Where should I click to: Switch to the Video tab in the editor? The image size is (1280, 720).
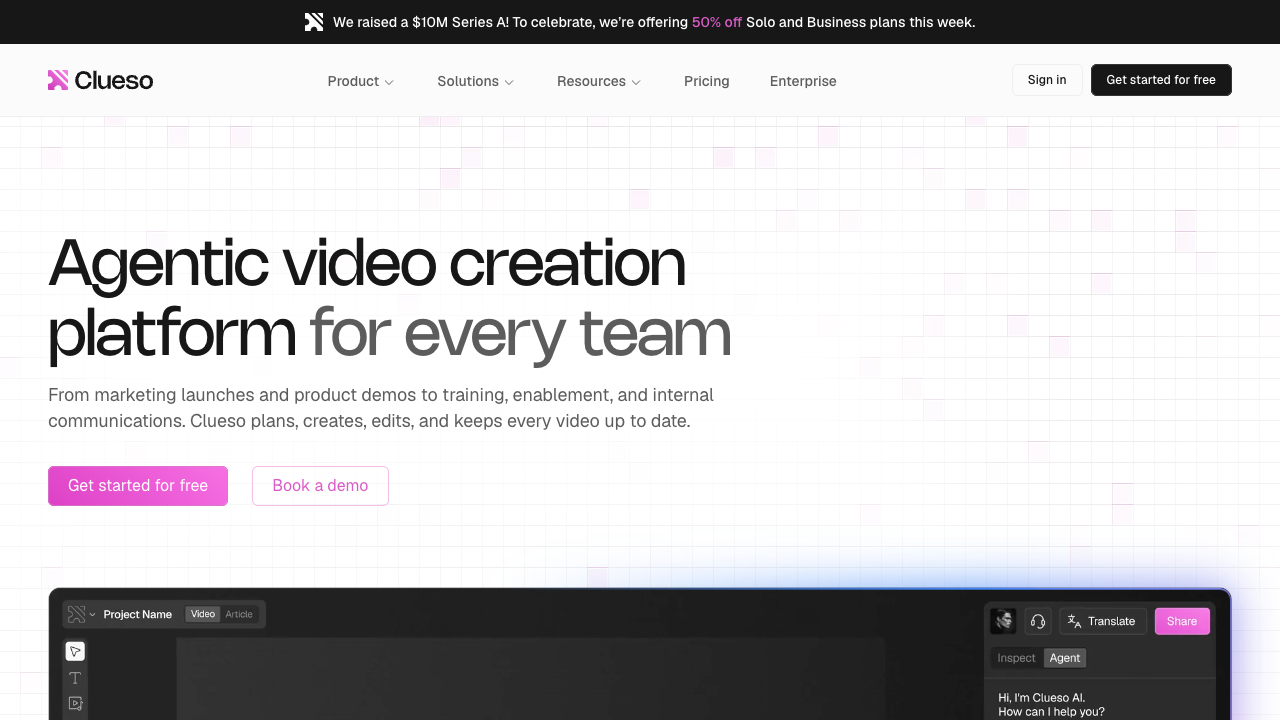coord(203,614)
